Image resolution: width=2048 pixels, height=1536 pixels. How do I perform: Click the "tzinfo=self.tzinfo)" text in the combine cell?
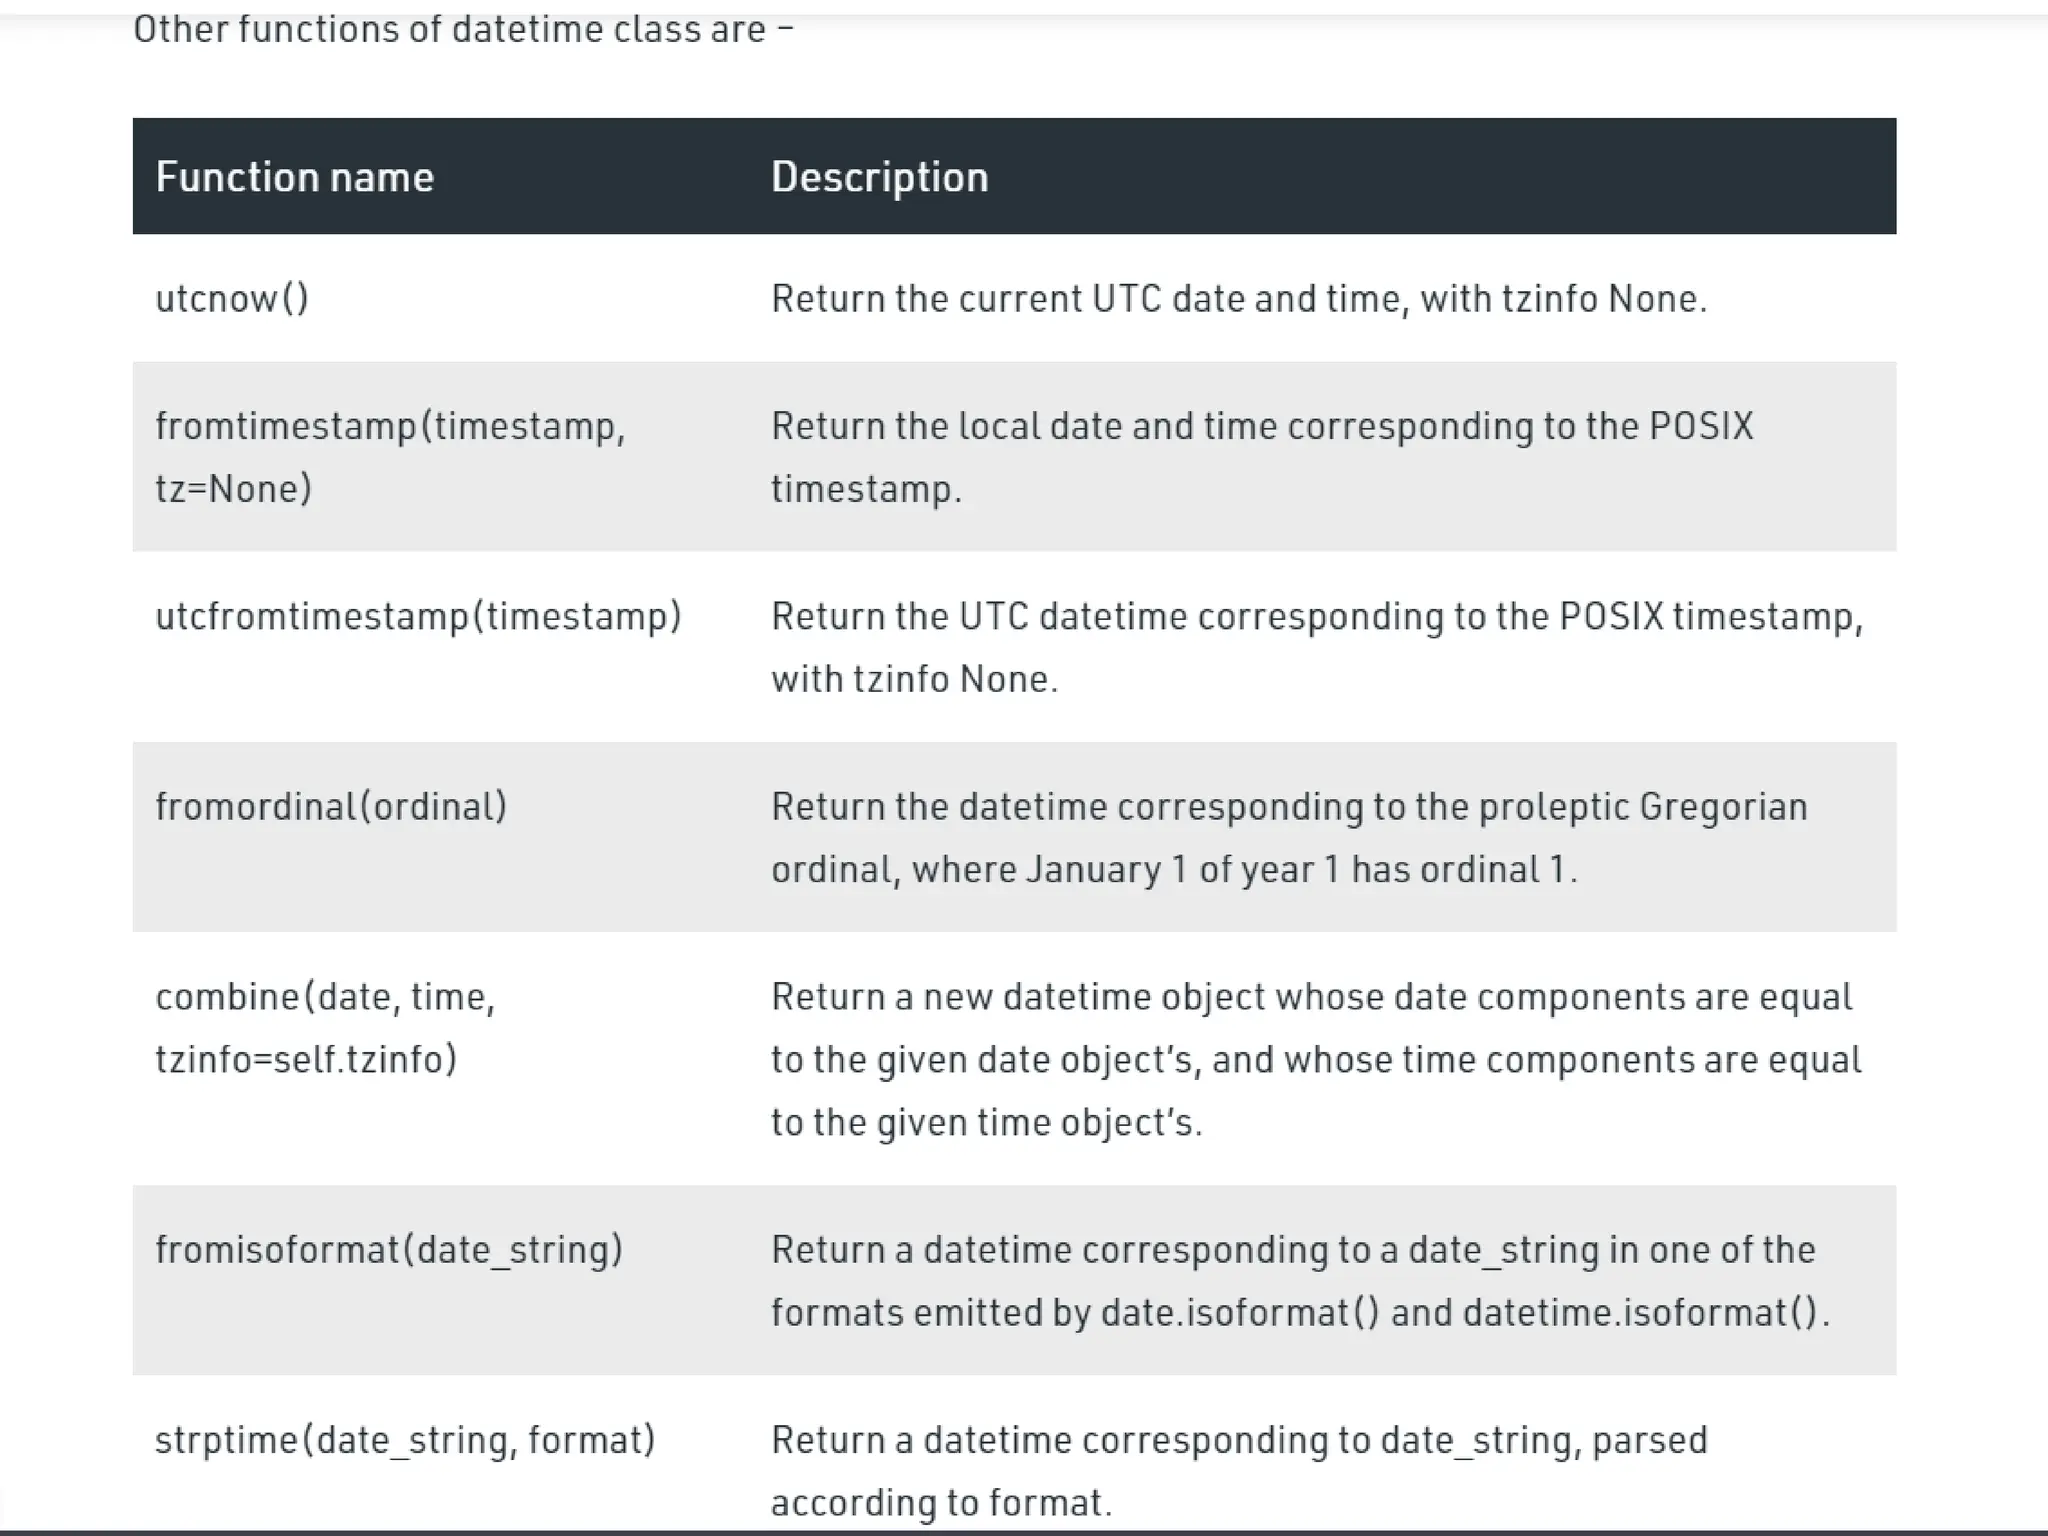click(x=306, y=1059)
